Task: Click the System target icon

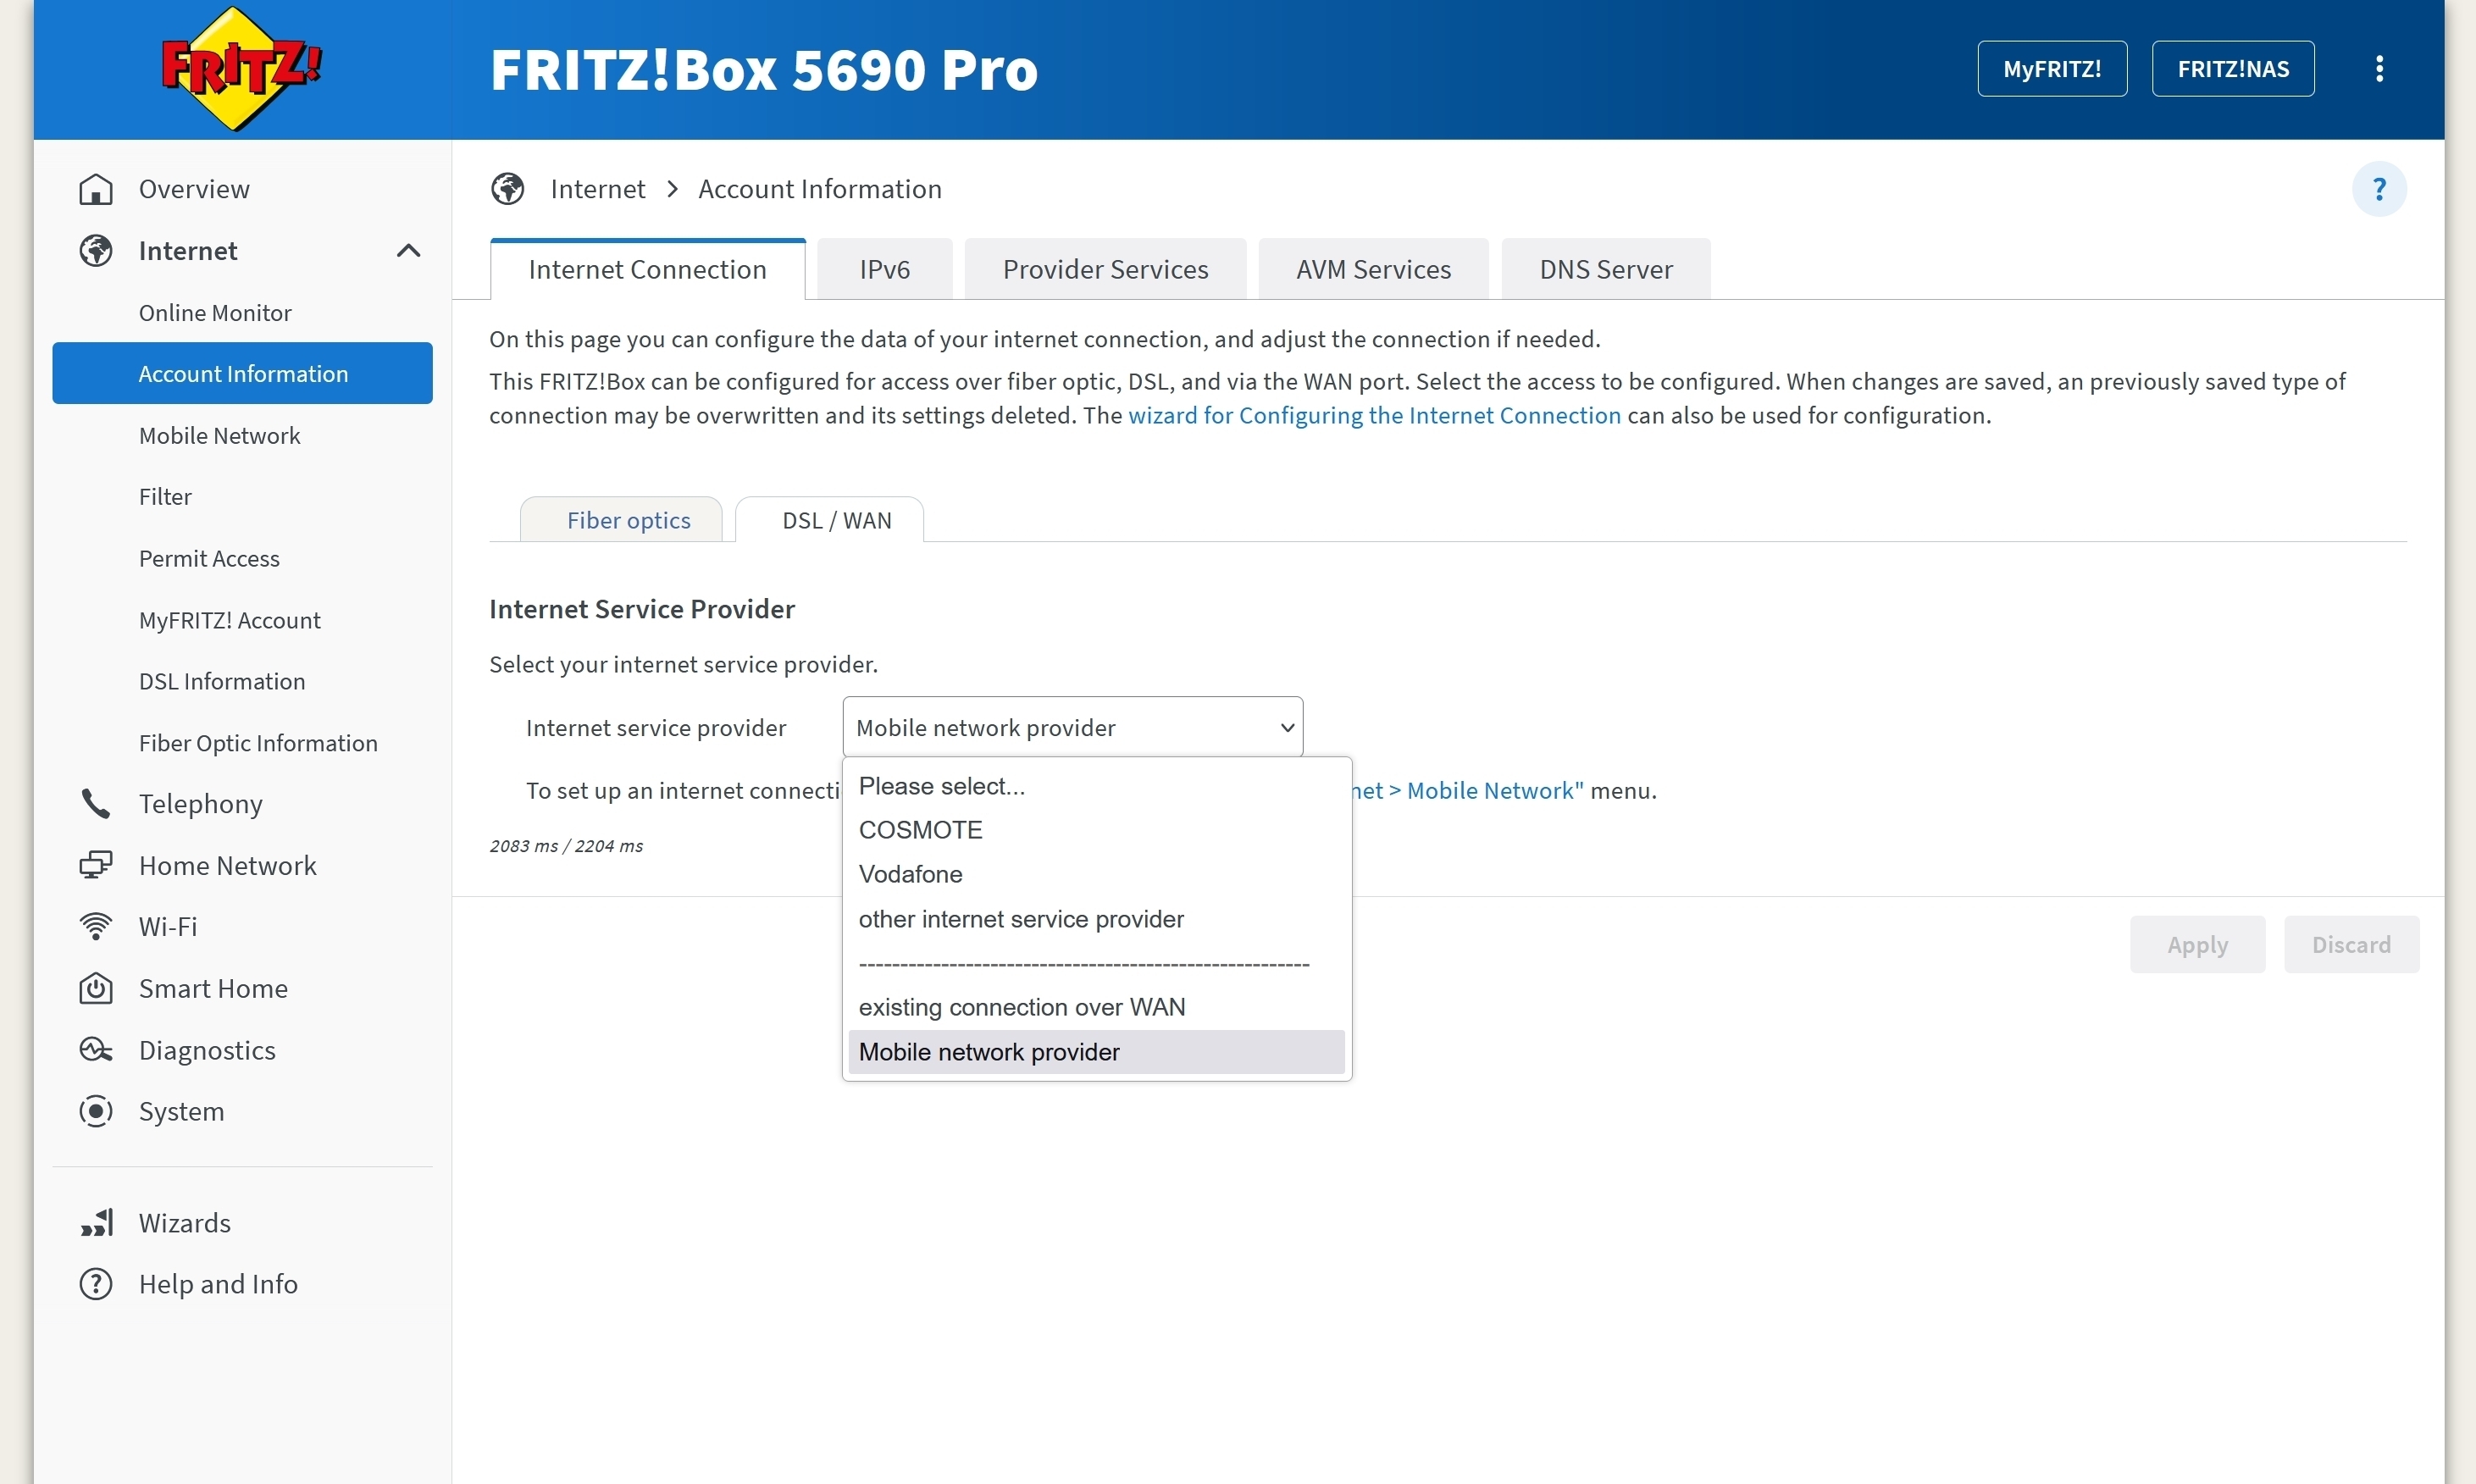Action: tap(96, 1111)
